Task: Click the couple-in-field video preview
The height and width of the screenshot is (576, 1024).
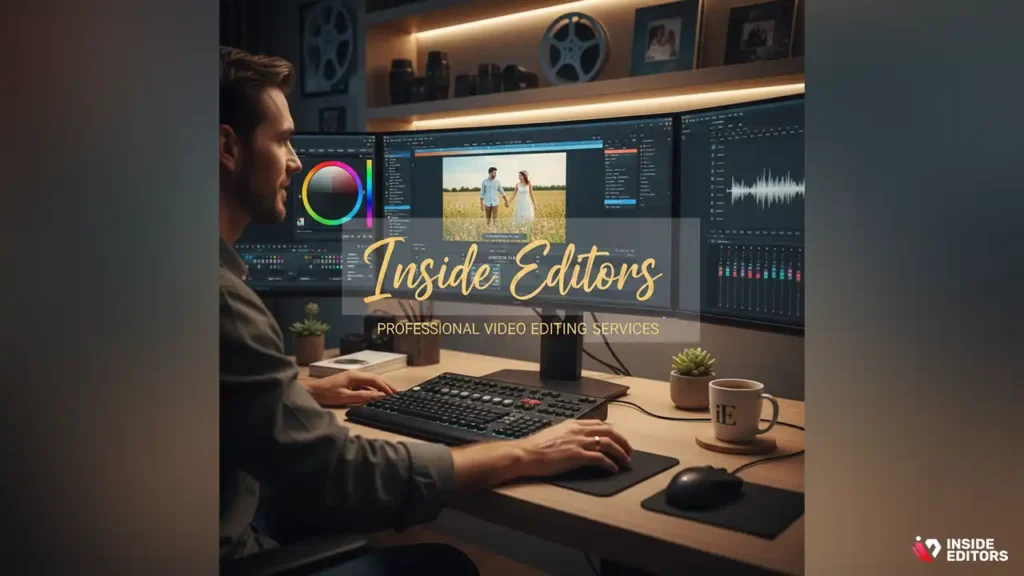Action: tap(504, 198)
